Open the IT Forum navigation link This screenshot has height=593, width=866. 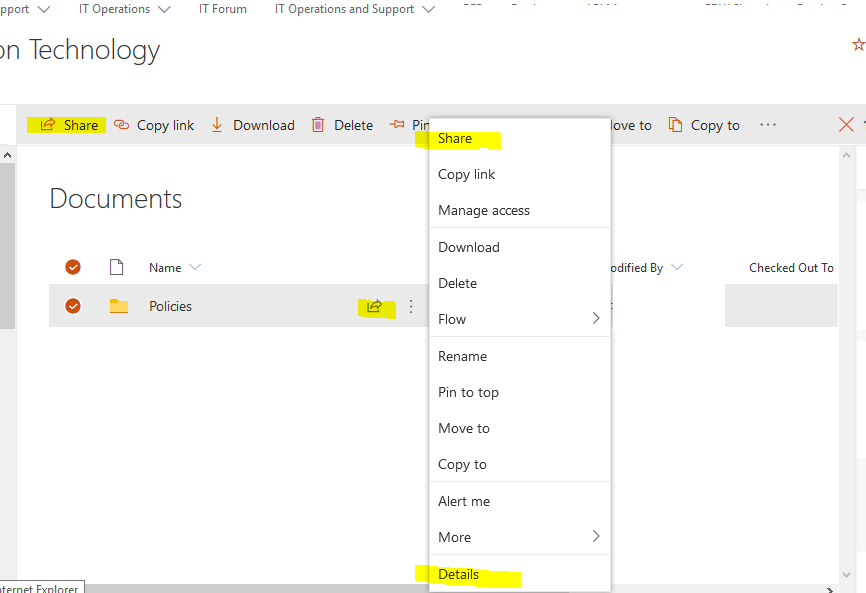(x=223, y=9)
